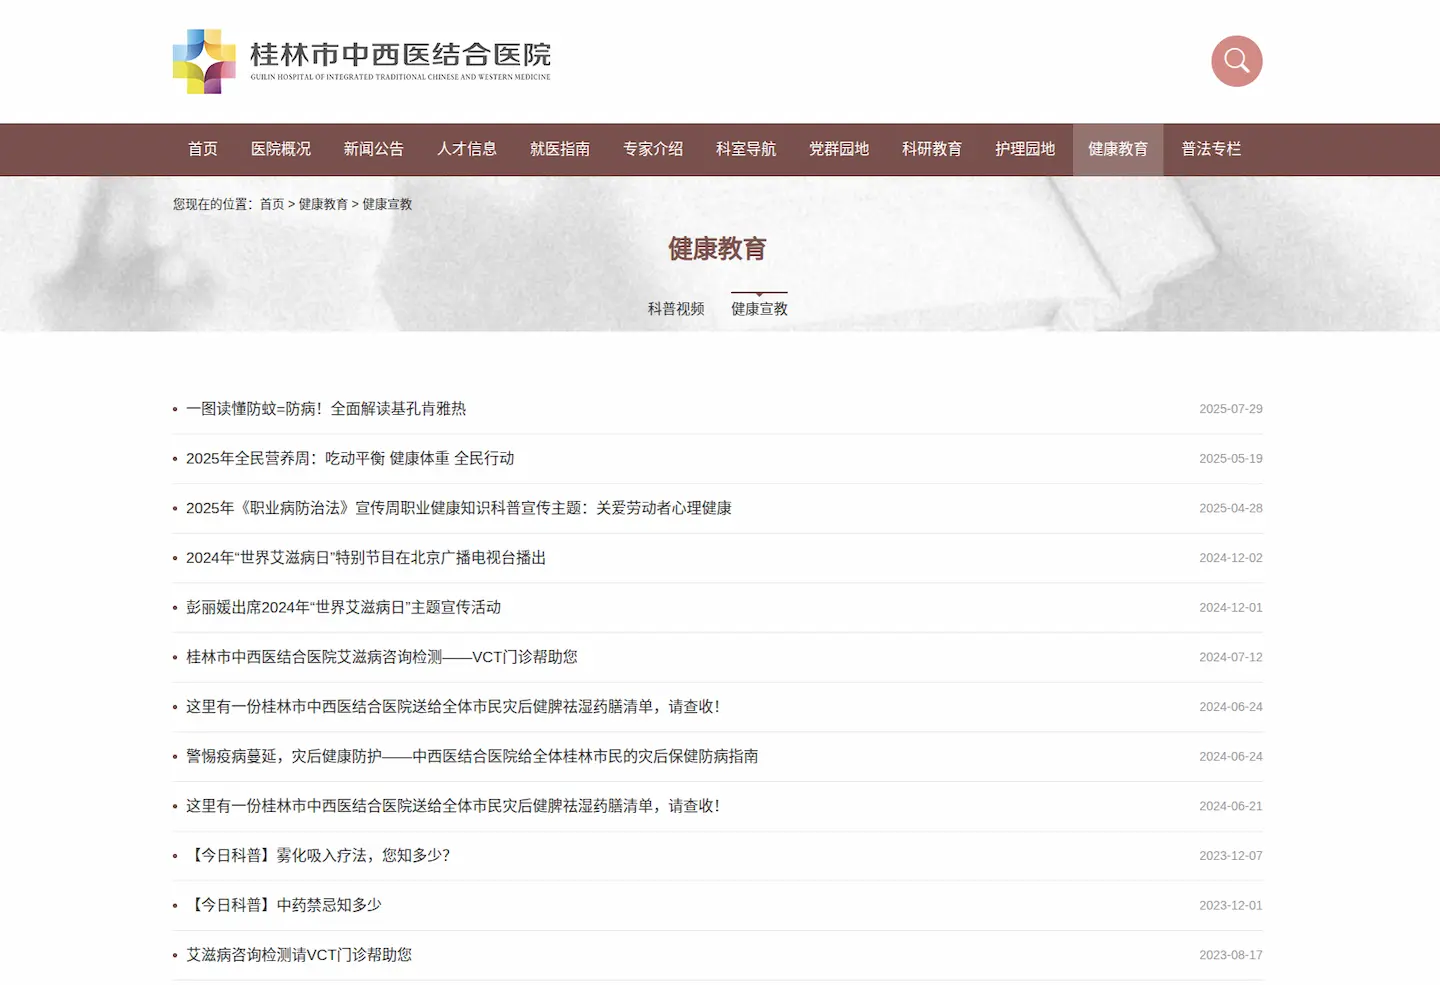Navigate to 科室导航
Screen dimensions: 1440x985
pyautogui.click(x=746, y=149)
